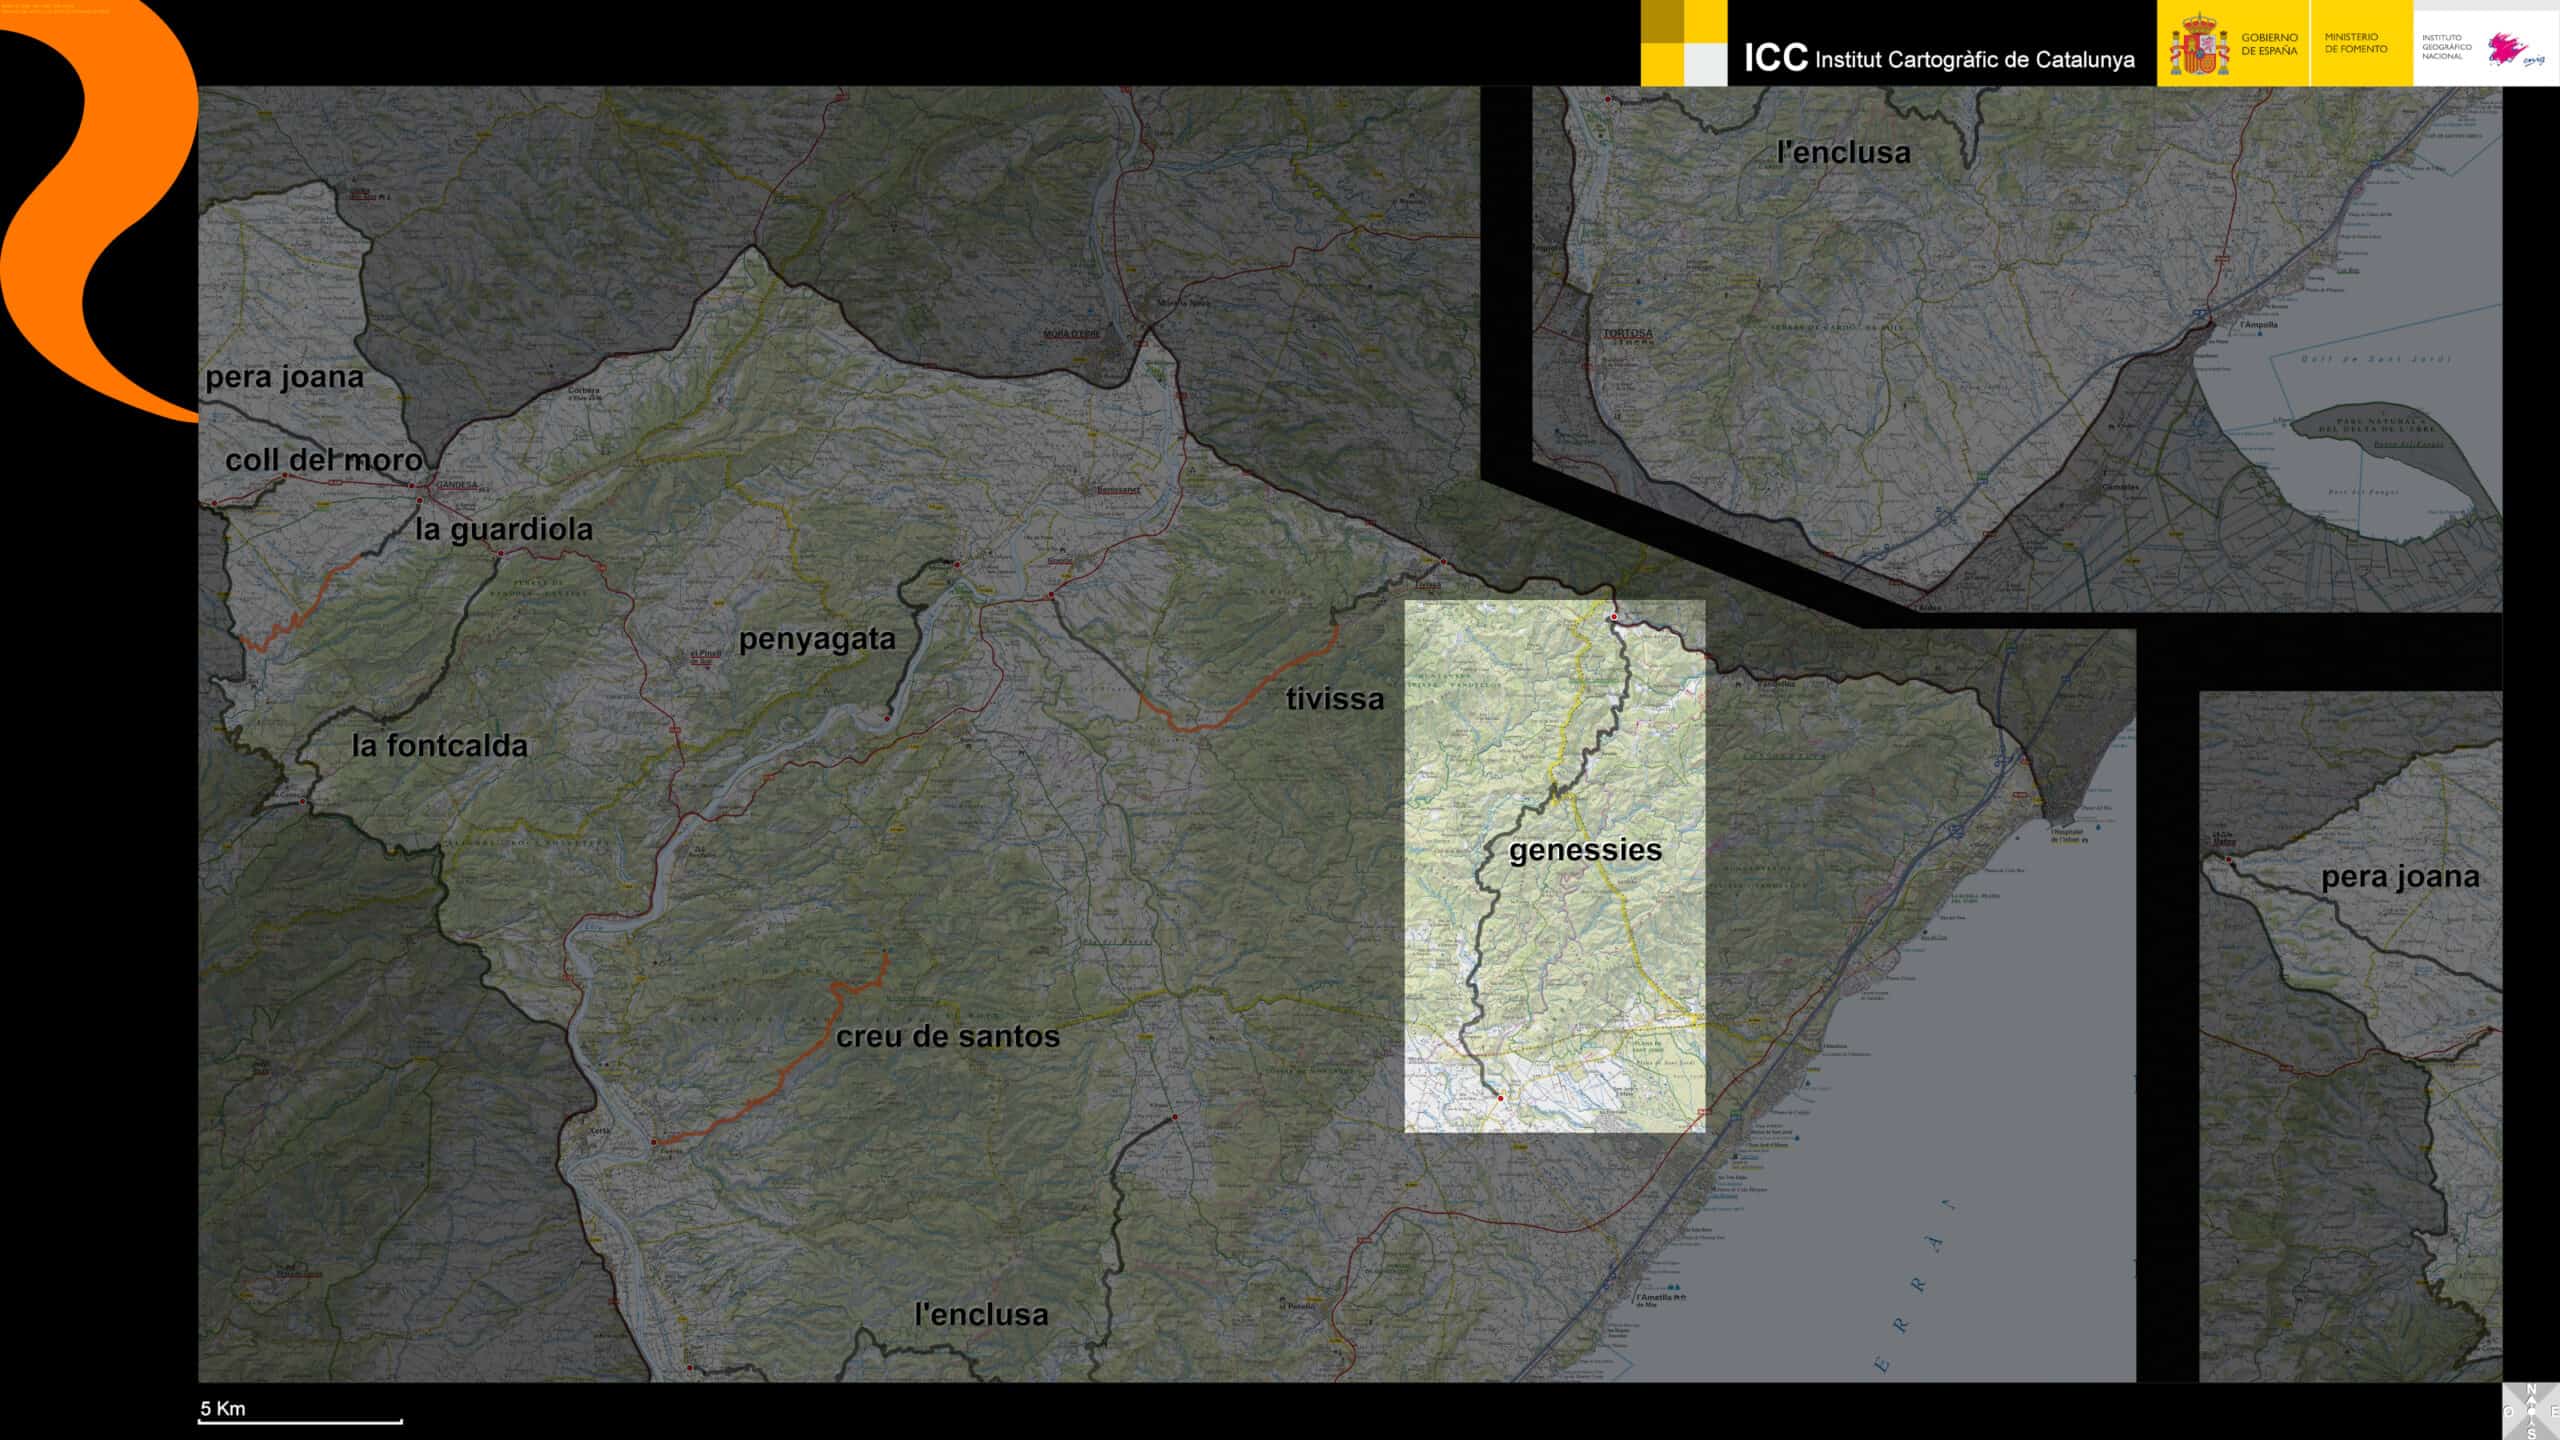Screen dimensions: 2560x1440
Task: Click the Tortosa town name in inset
Action: pos(1628,333)
